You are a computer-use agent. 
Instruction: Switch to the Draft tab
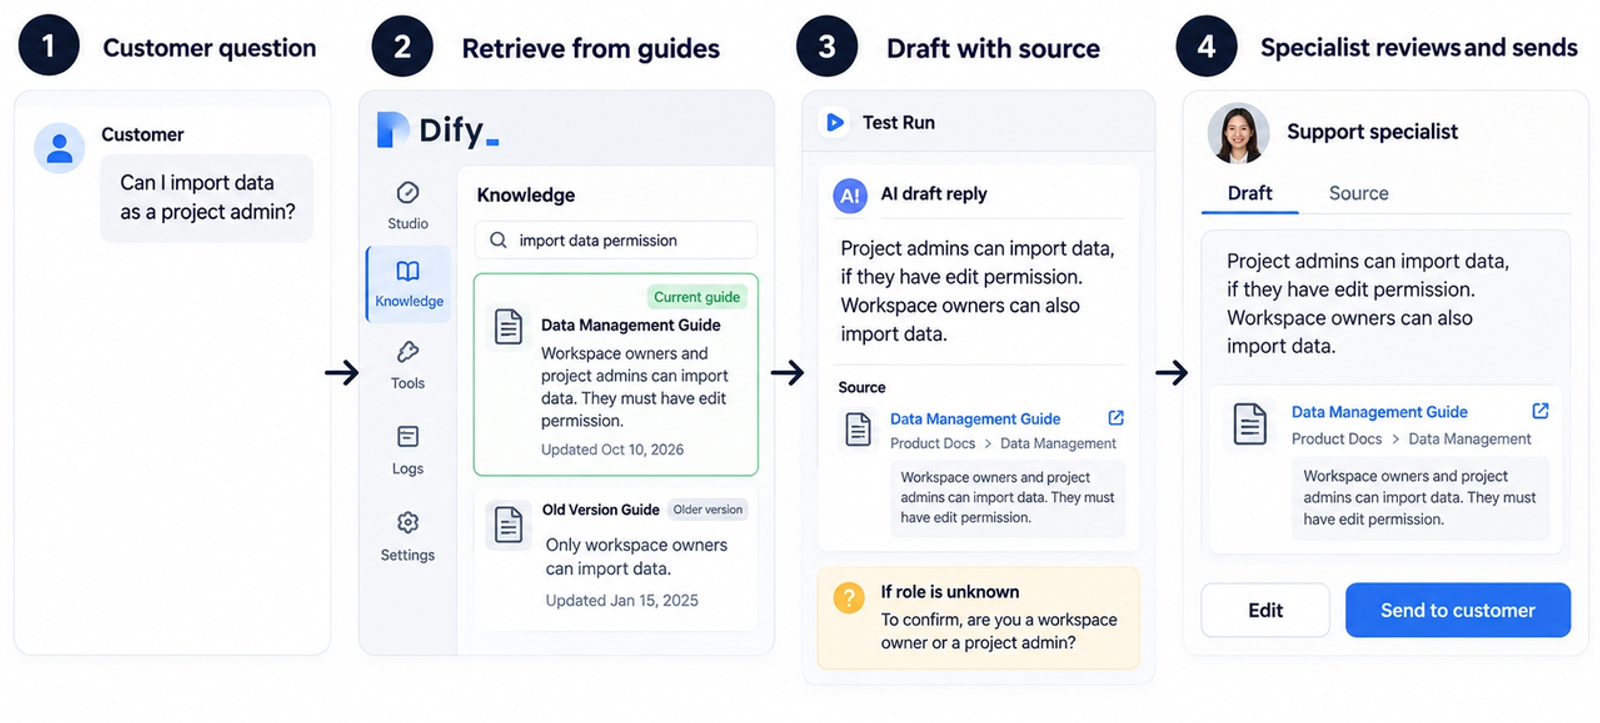point(1250,193)
